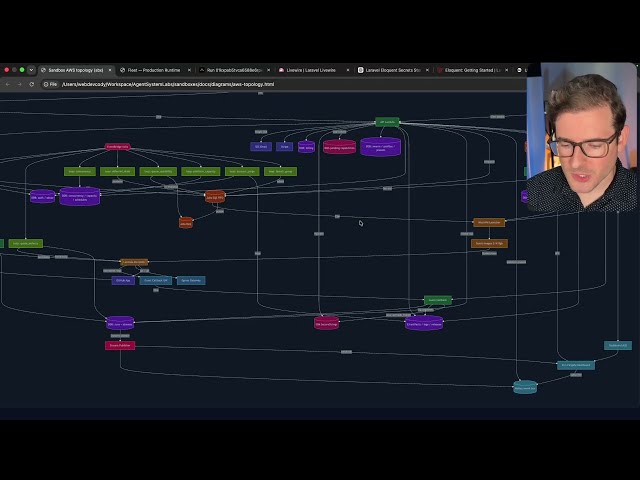Select the DDB: auth / rebac cylinder
640x480 pixels.
click(42, 197)
